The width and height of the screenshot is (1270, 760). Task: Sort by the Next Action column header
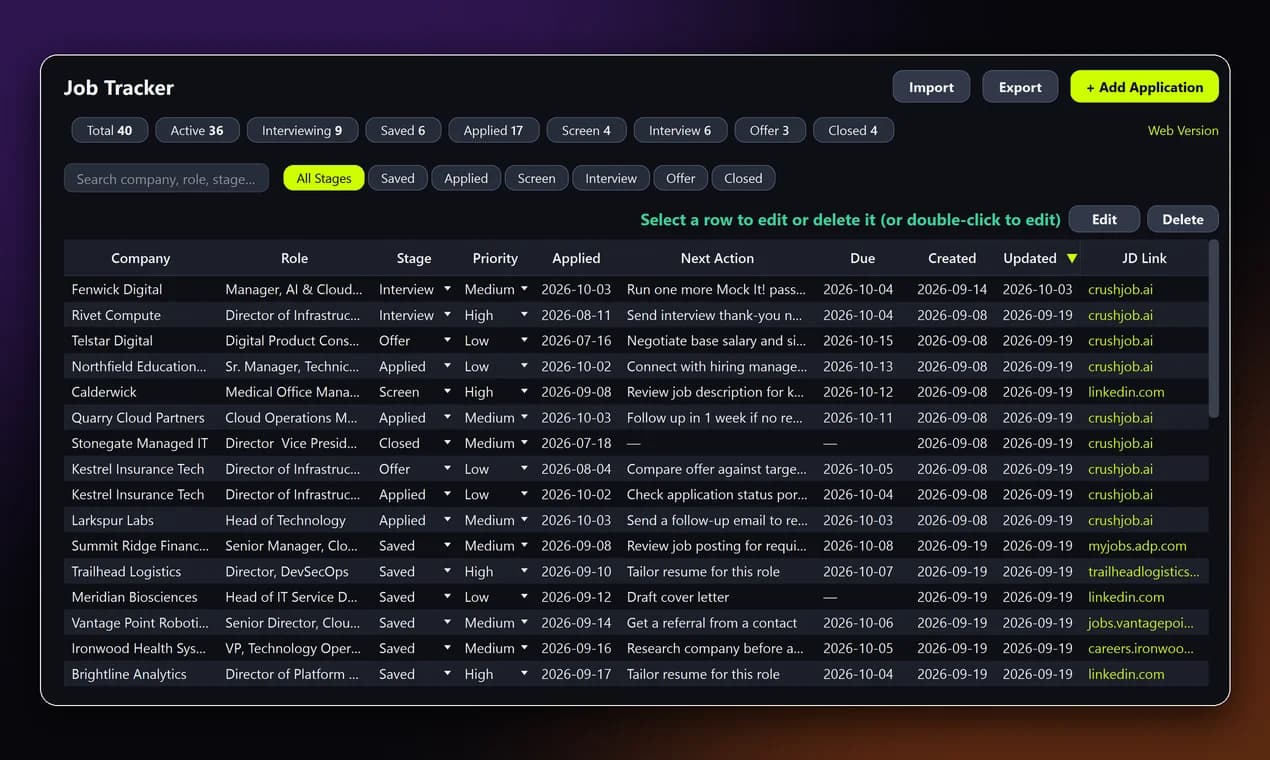[717, 258]
